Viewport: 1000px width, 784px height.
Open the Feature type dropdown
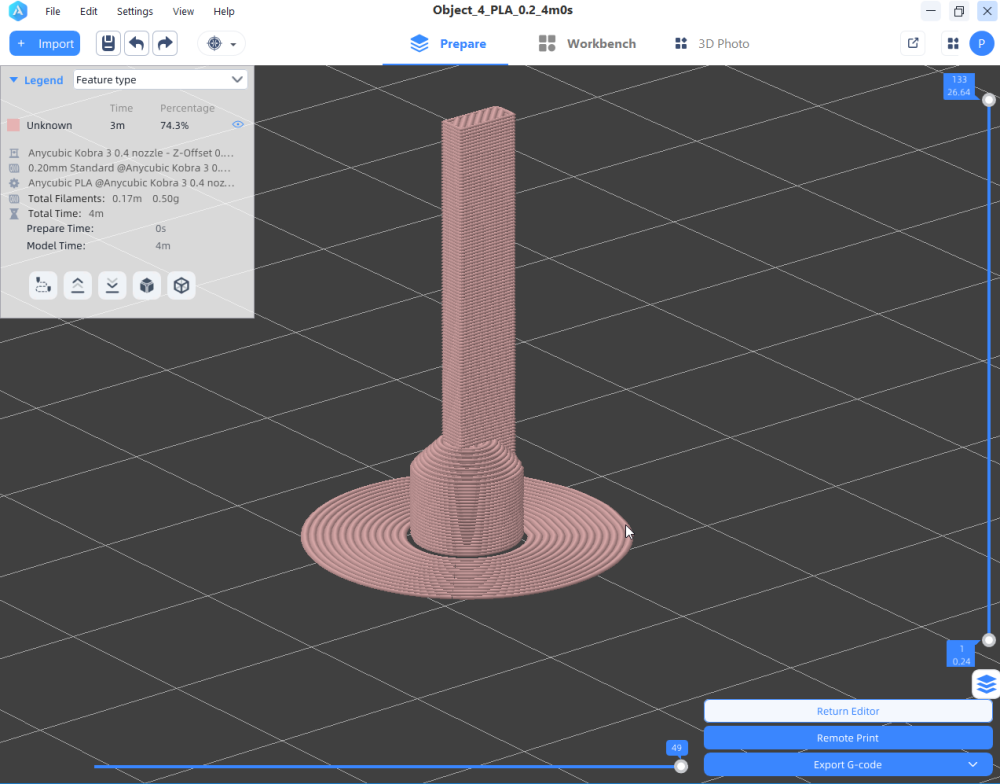[160, 80]
